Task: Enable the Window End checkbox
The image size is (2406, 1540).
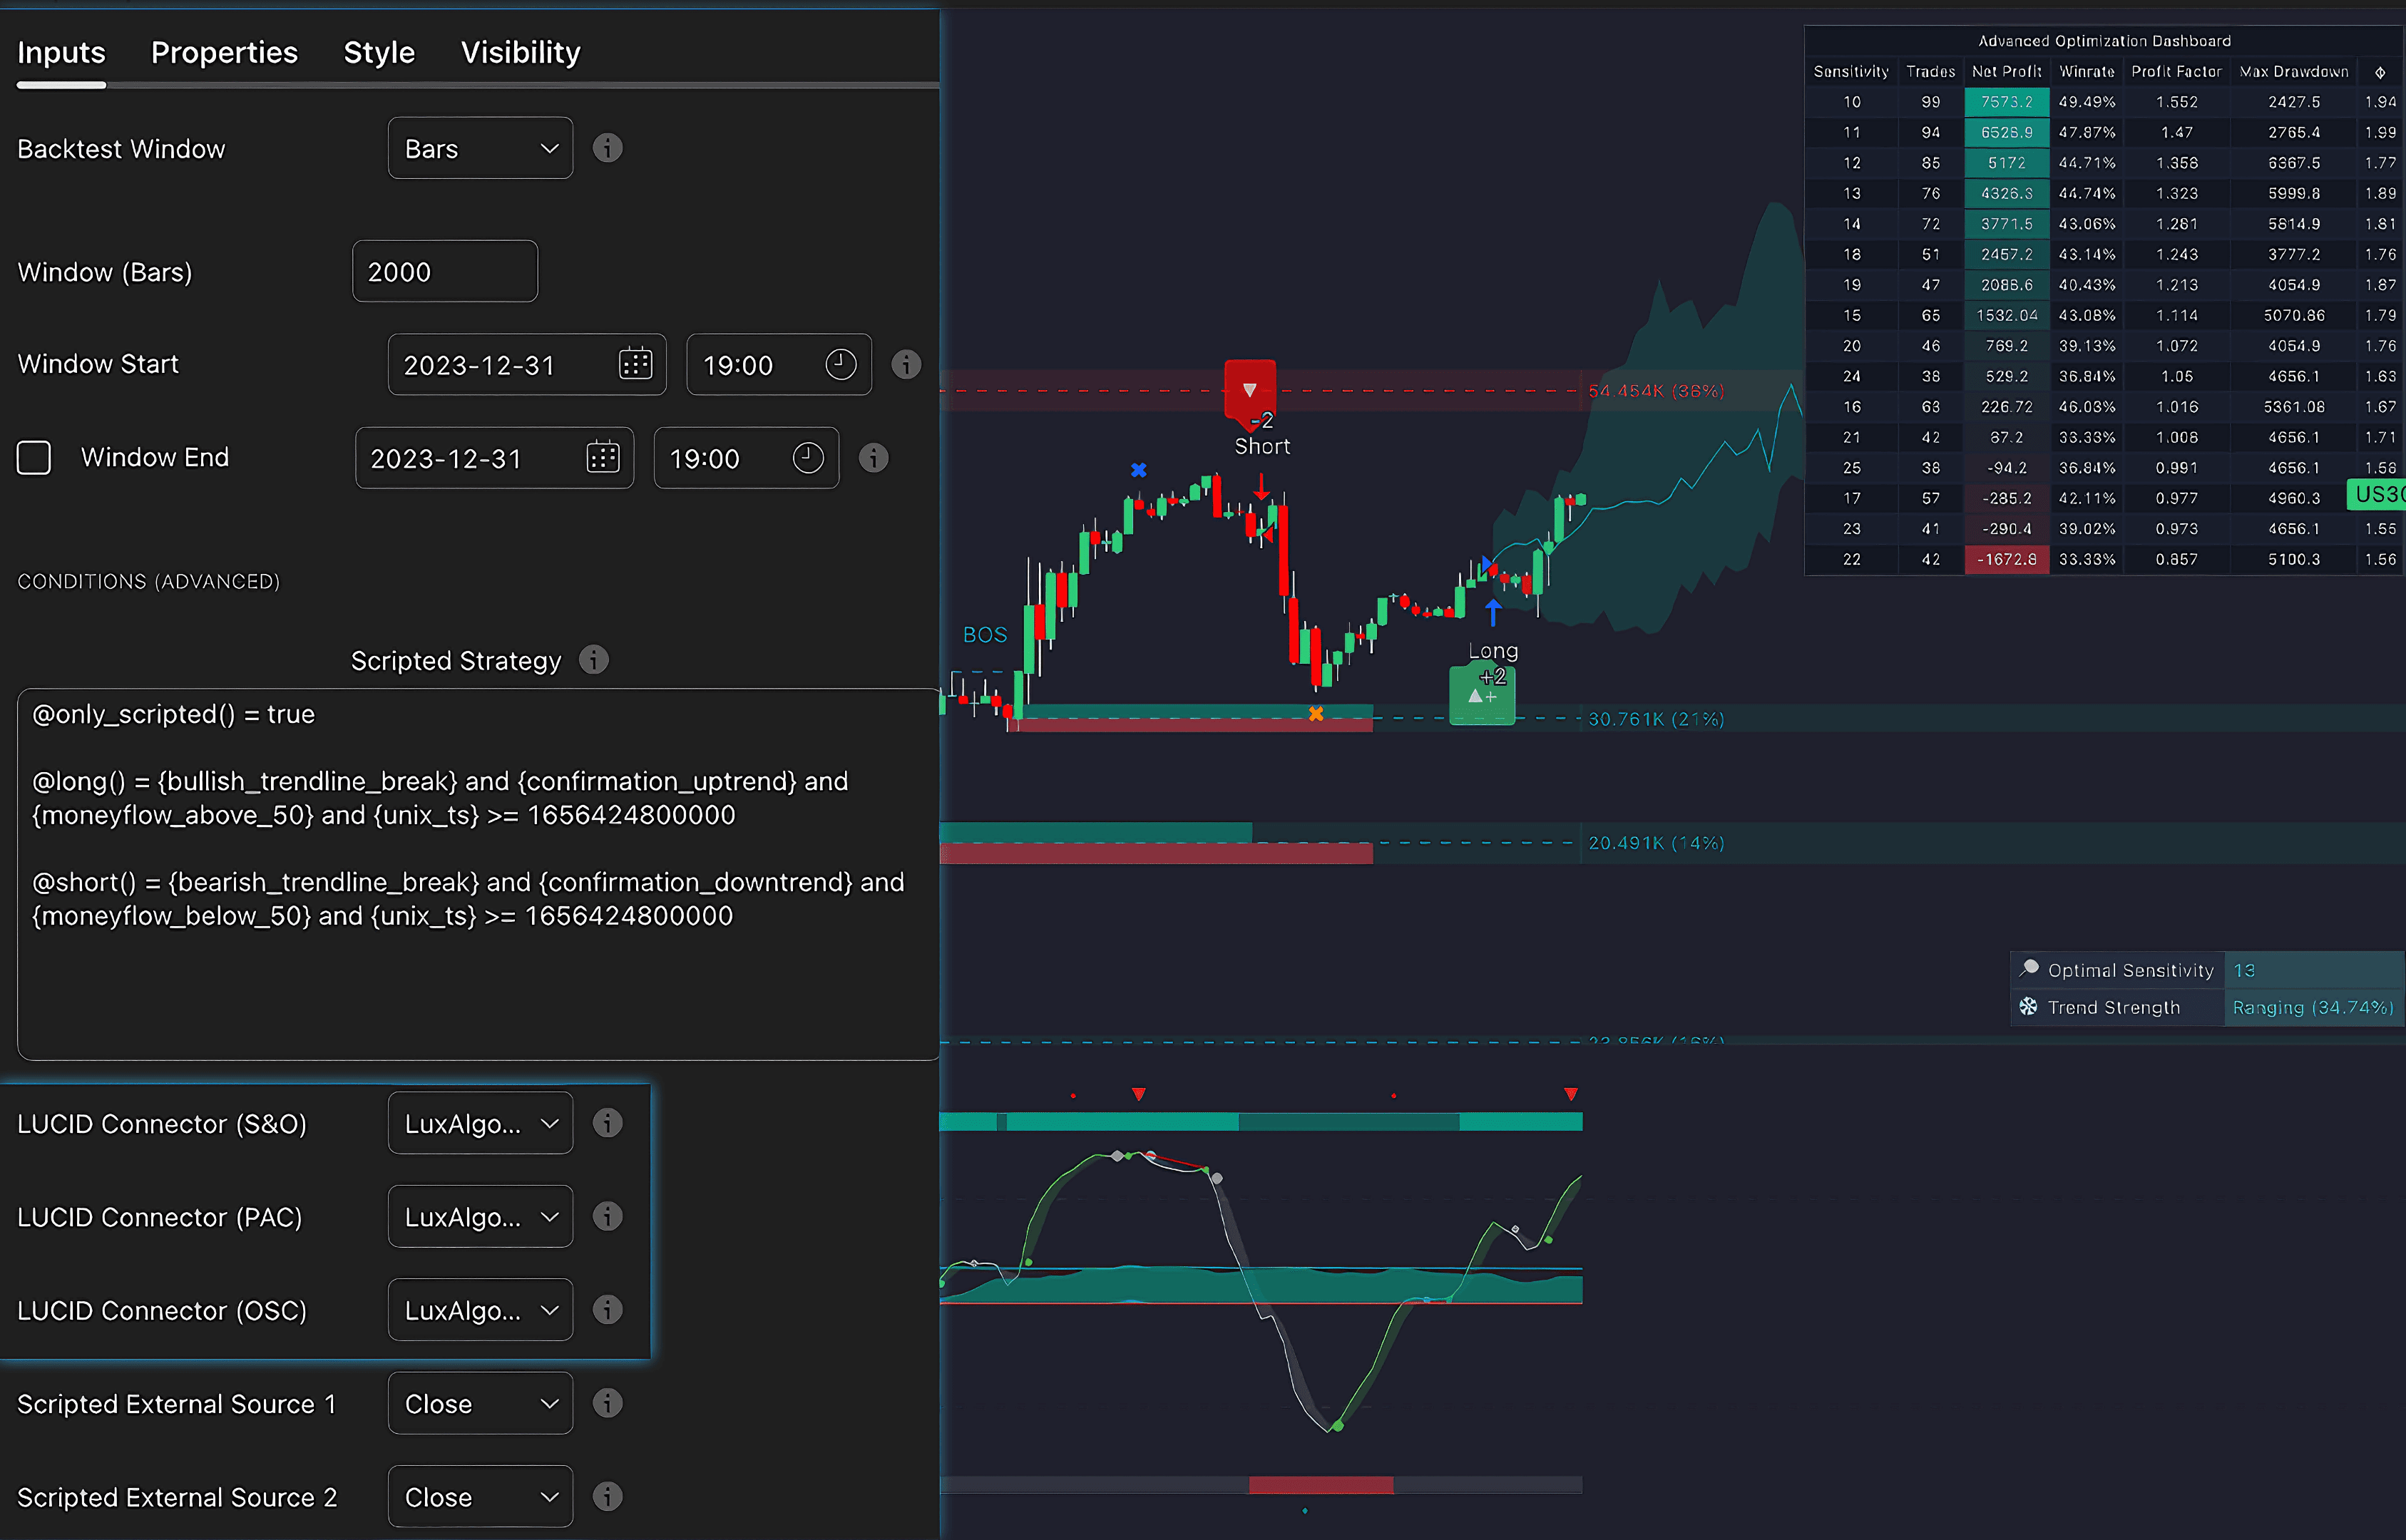Action: pyautogui.click(x=34, y=458)
